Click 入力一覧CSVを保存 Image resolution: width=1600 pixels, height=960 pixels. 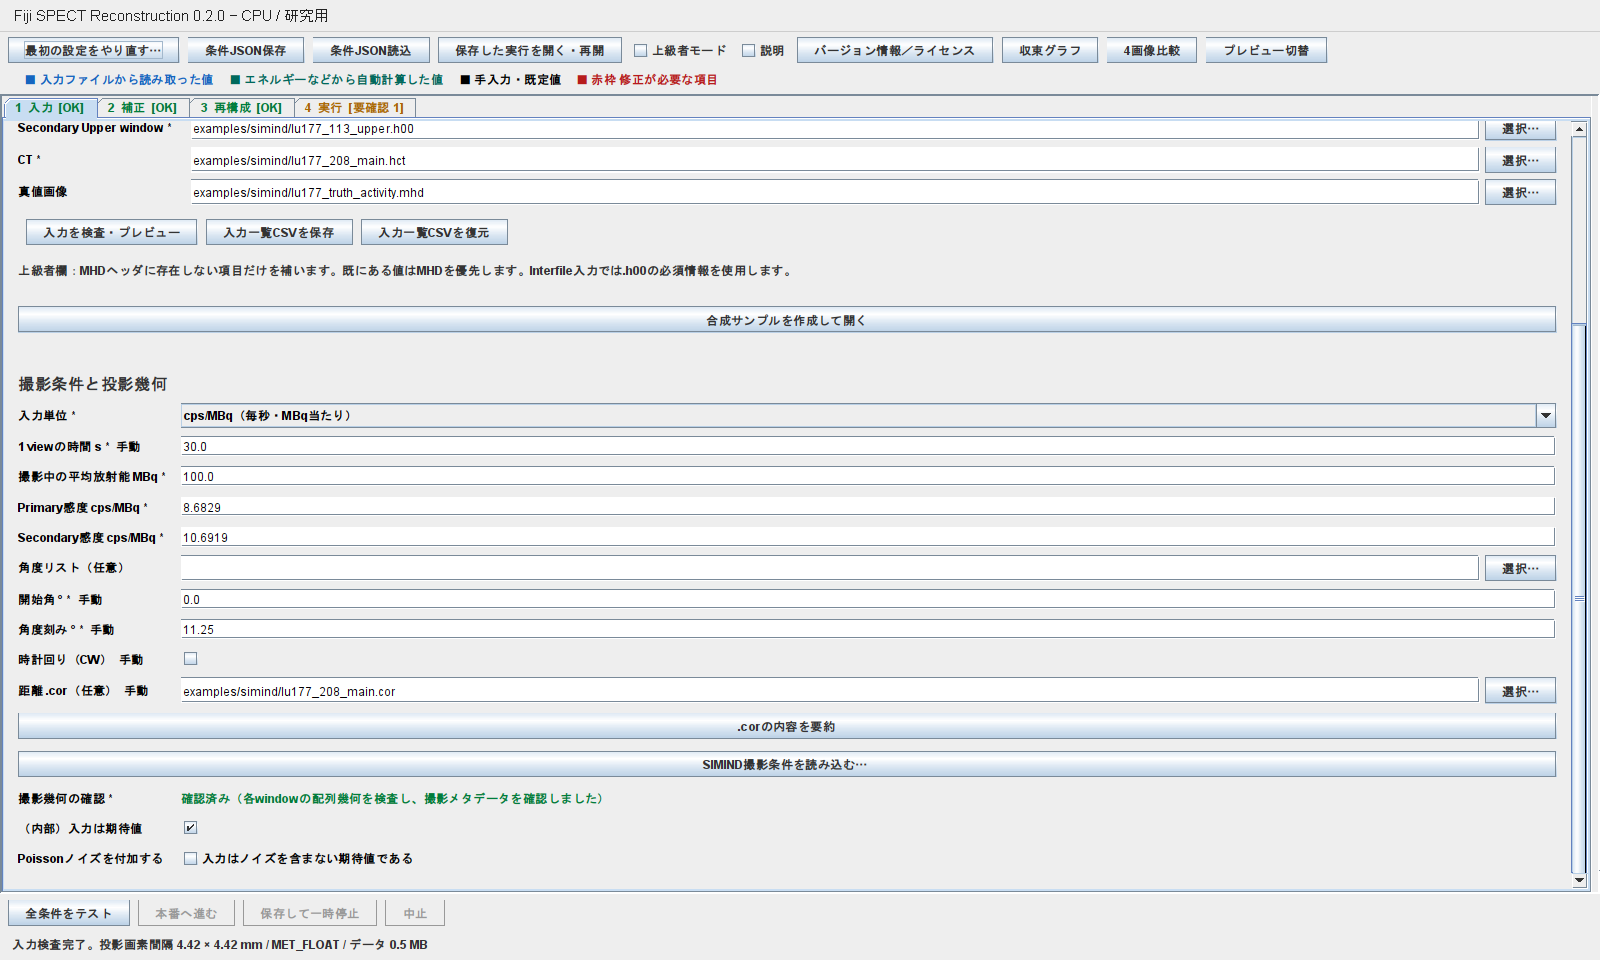coord(279,232)
